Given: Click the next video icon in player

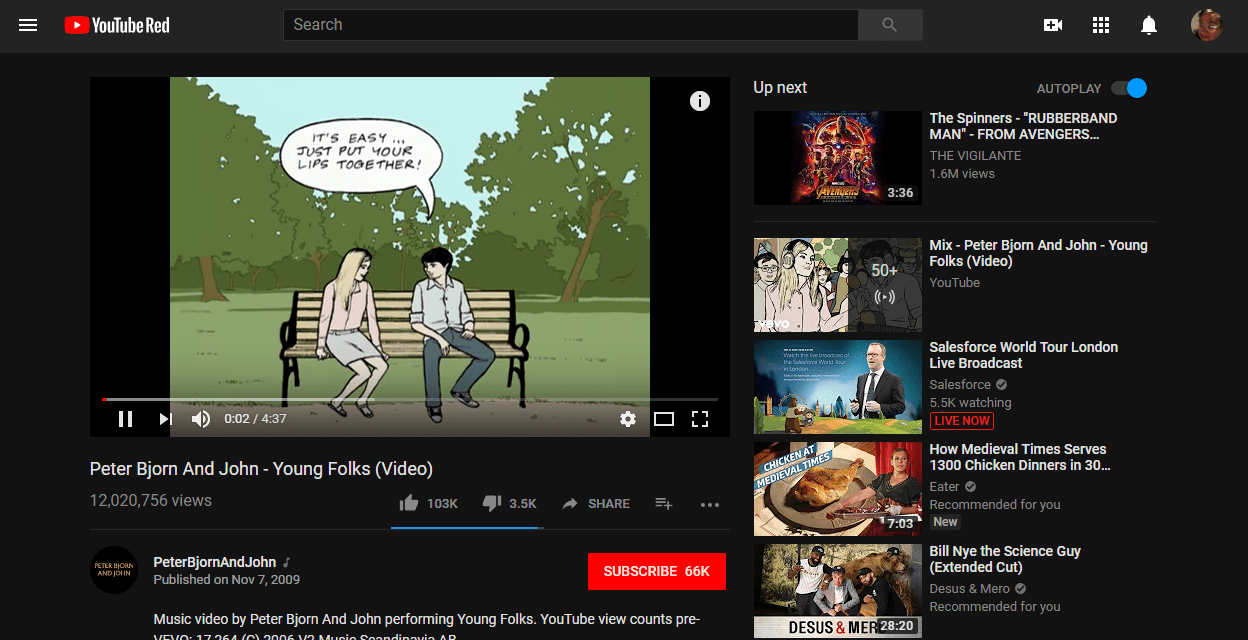Looking at the screenshot, I should [x=164, y=418].
